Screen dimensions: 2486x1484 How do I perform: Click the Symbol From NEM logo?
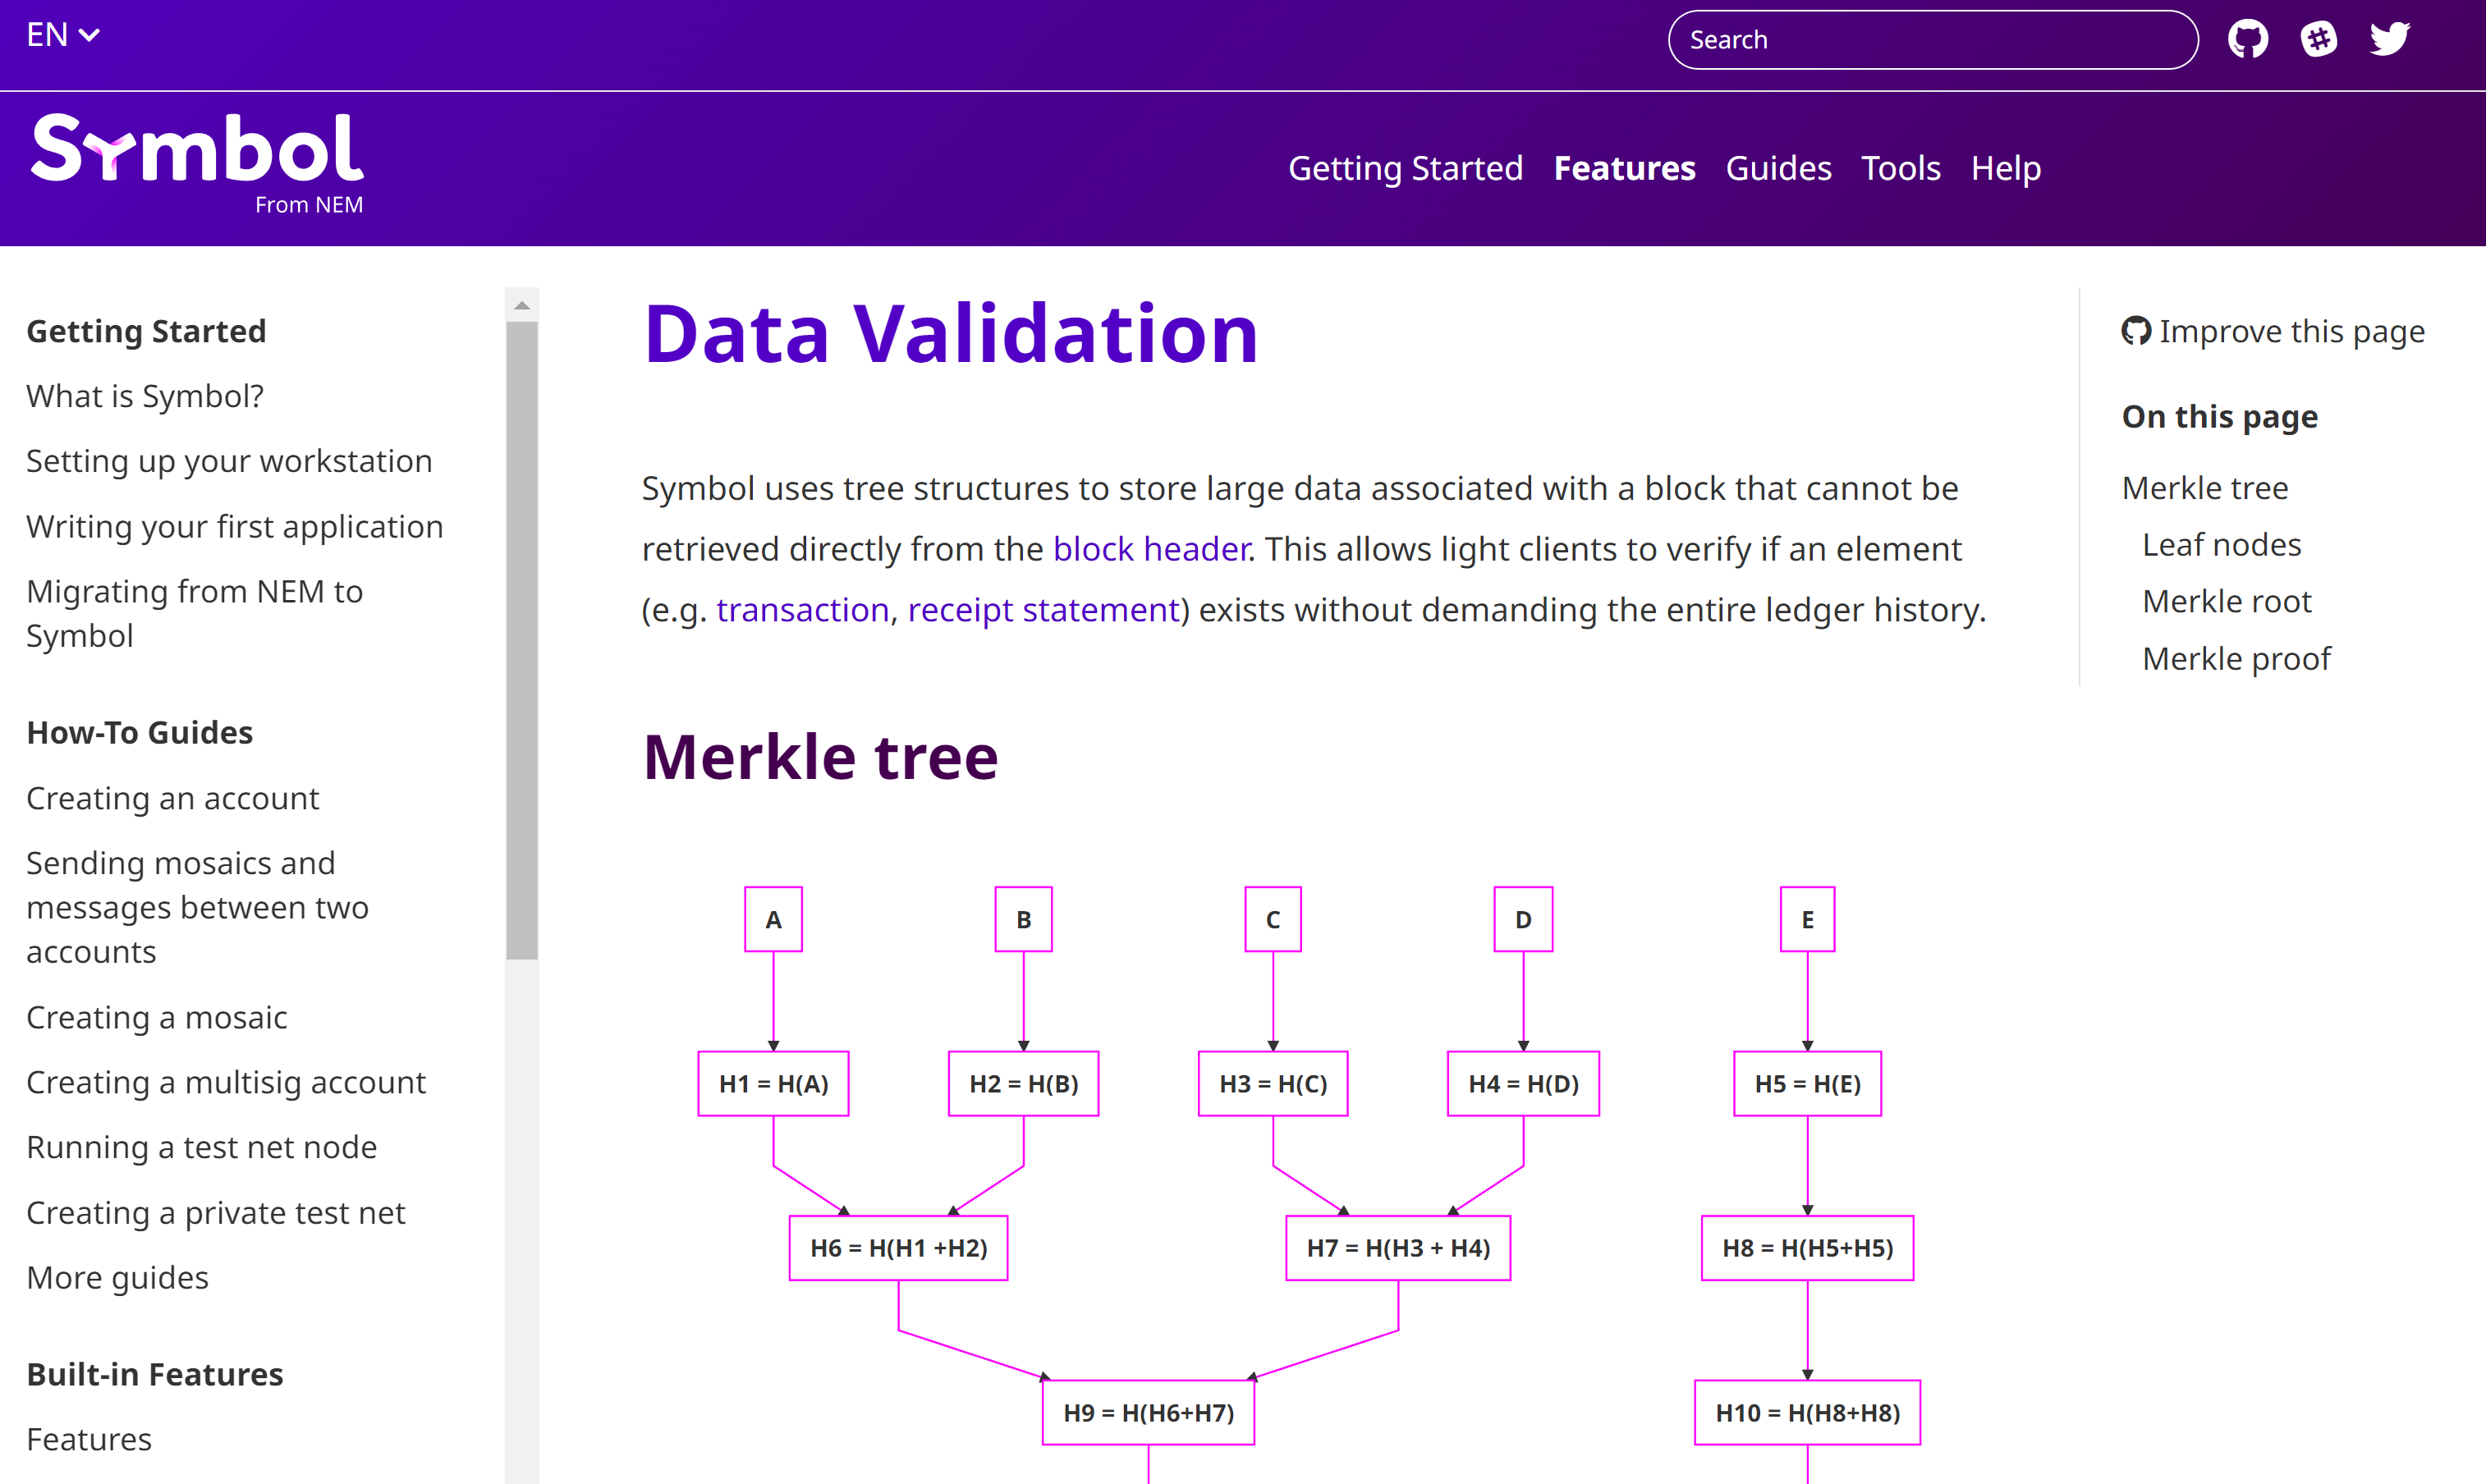[x=197, y=163]
